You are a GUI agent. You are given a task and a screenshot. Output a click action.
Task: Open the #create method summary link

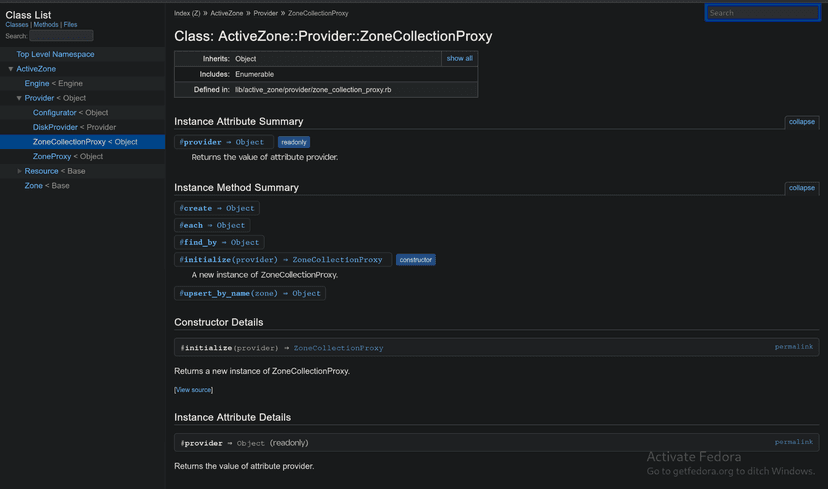click(x=196, y=208)
